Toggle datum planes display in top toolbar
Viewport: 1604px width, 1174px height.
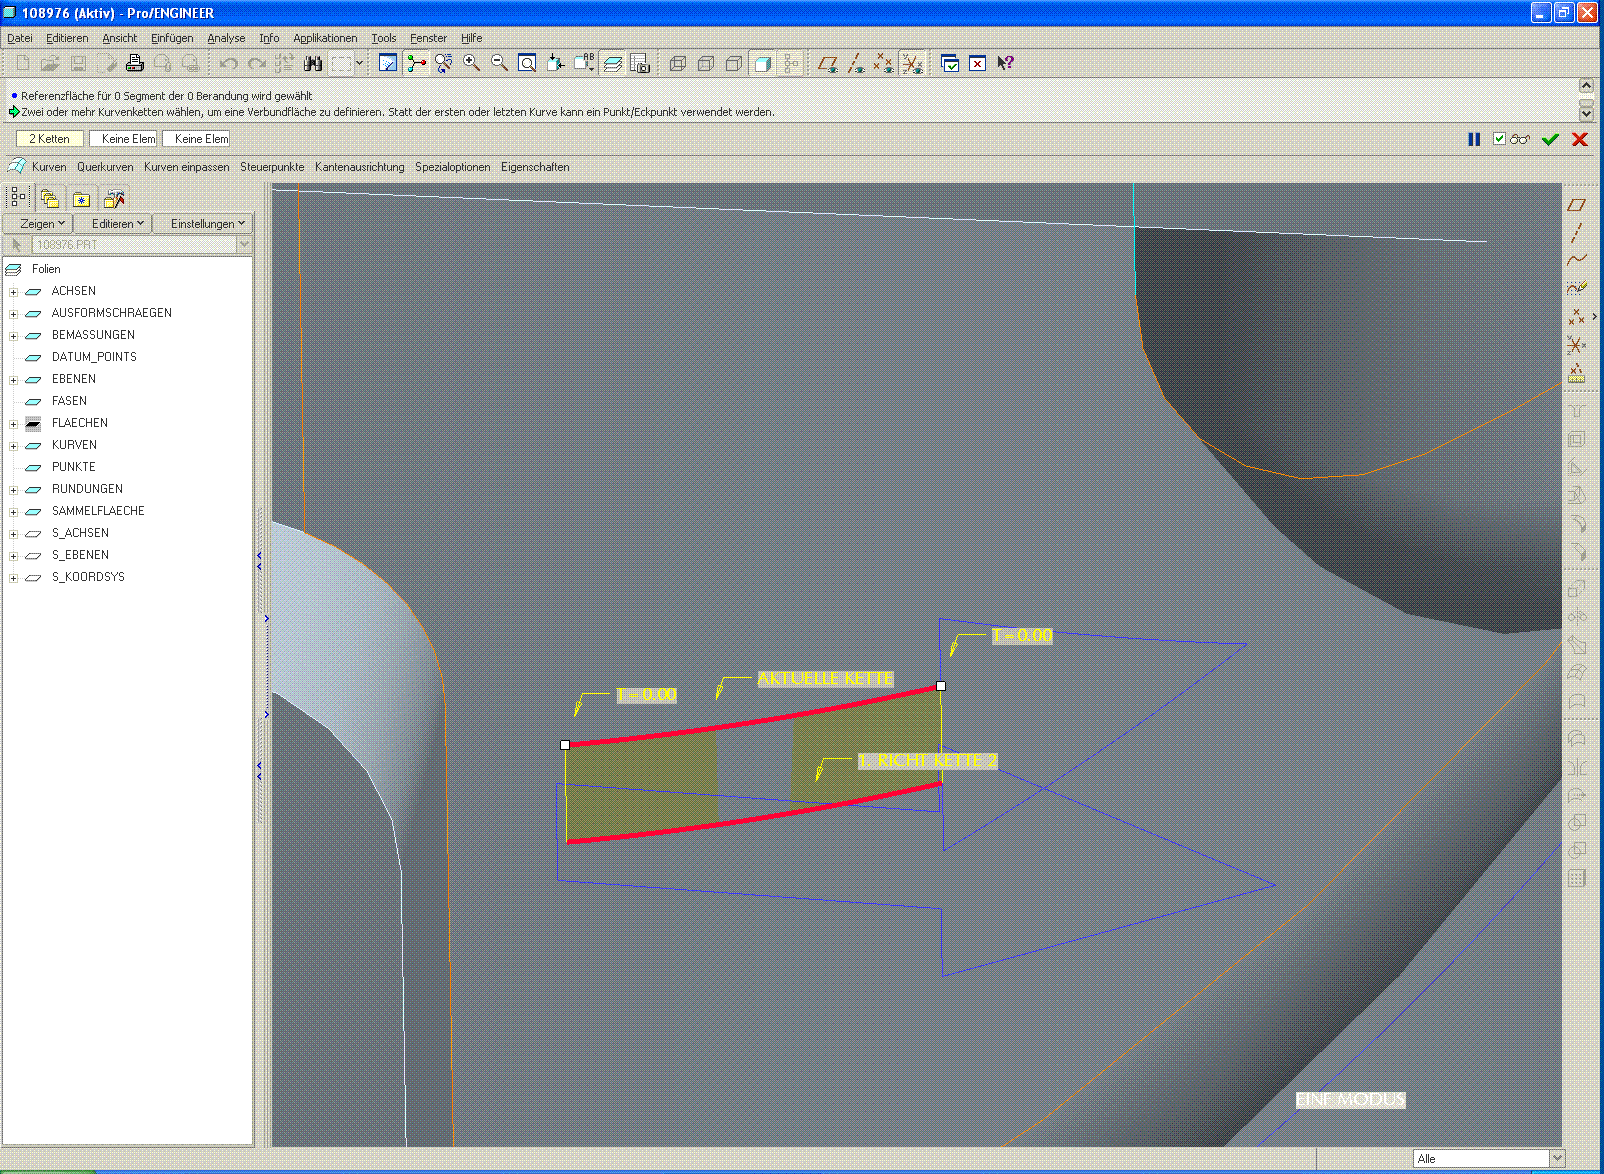point(827,63)
